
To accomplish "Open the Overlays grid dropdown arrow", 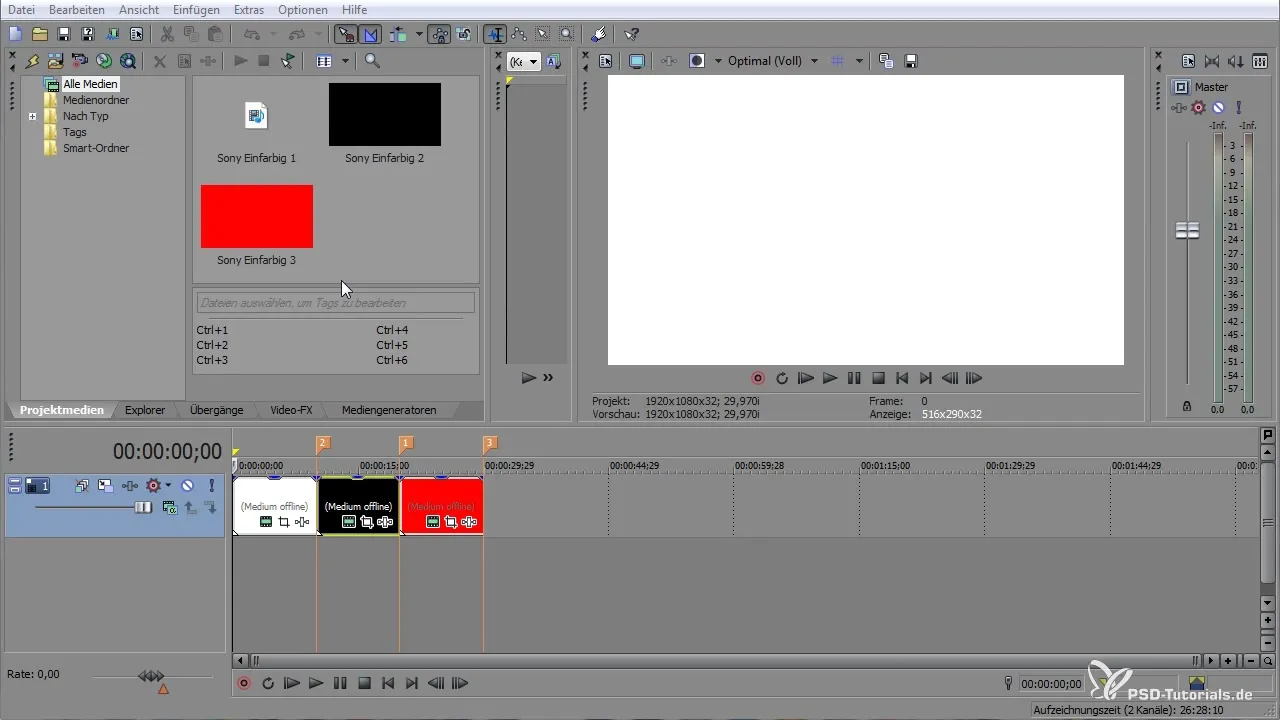I will tap(859, 61).
